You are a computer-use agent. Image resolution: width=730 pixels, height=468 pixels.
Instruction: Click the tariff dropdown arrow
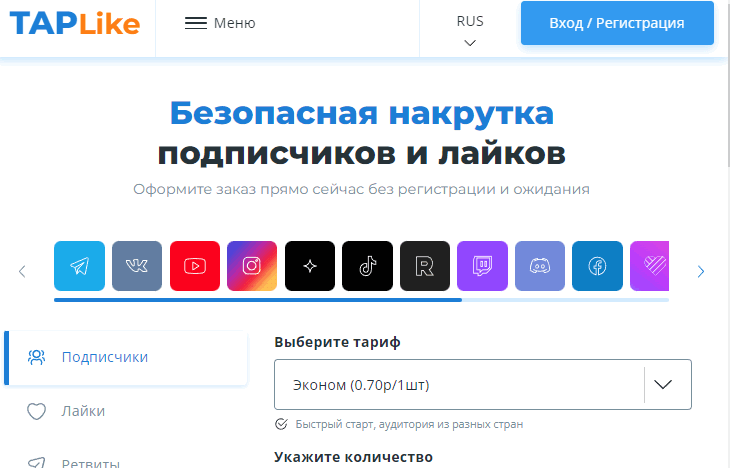coord(662,385)
